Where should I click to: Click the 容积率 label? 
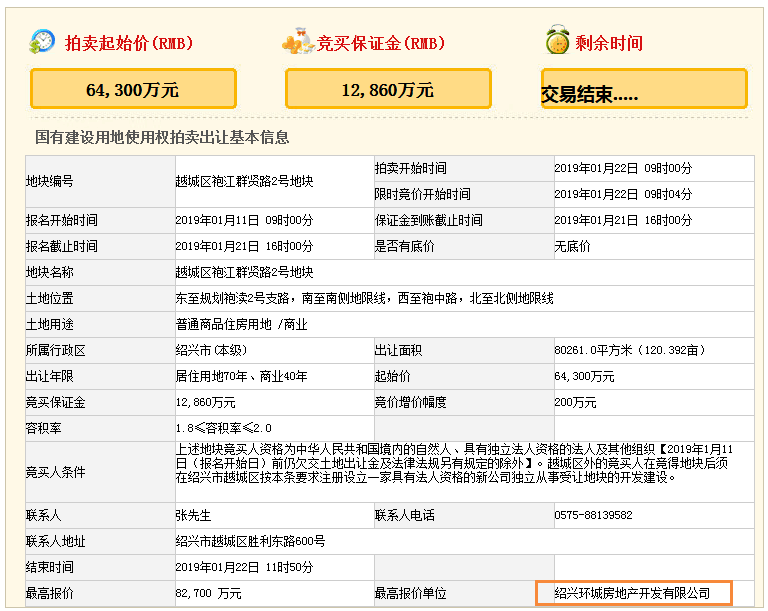pyautogui.click(x=44, y=428)
